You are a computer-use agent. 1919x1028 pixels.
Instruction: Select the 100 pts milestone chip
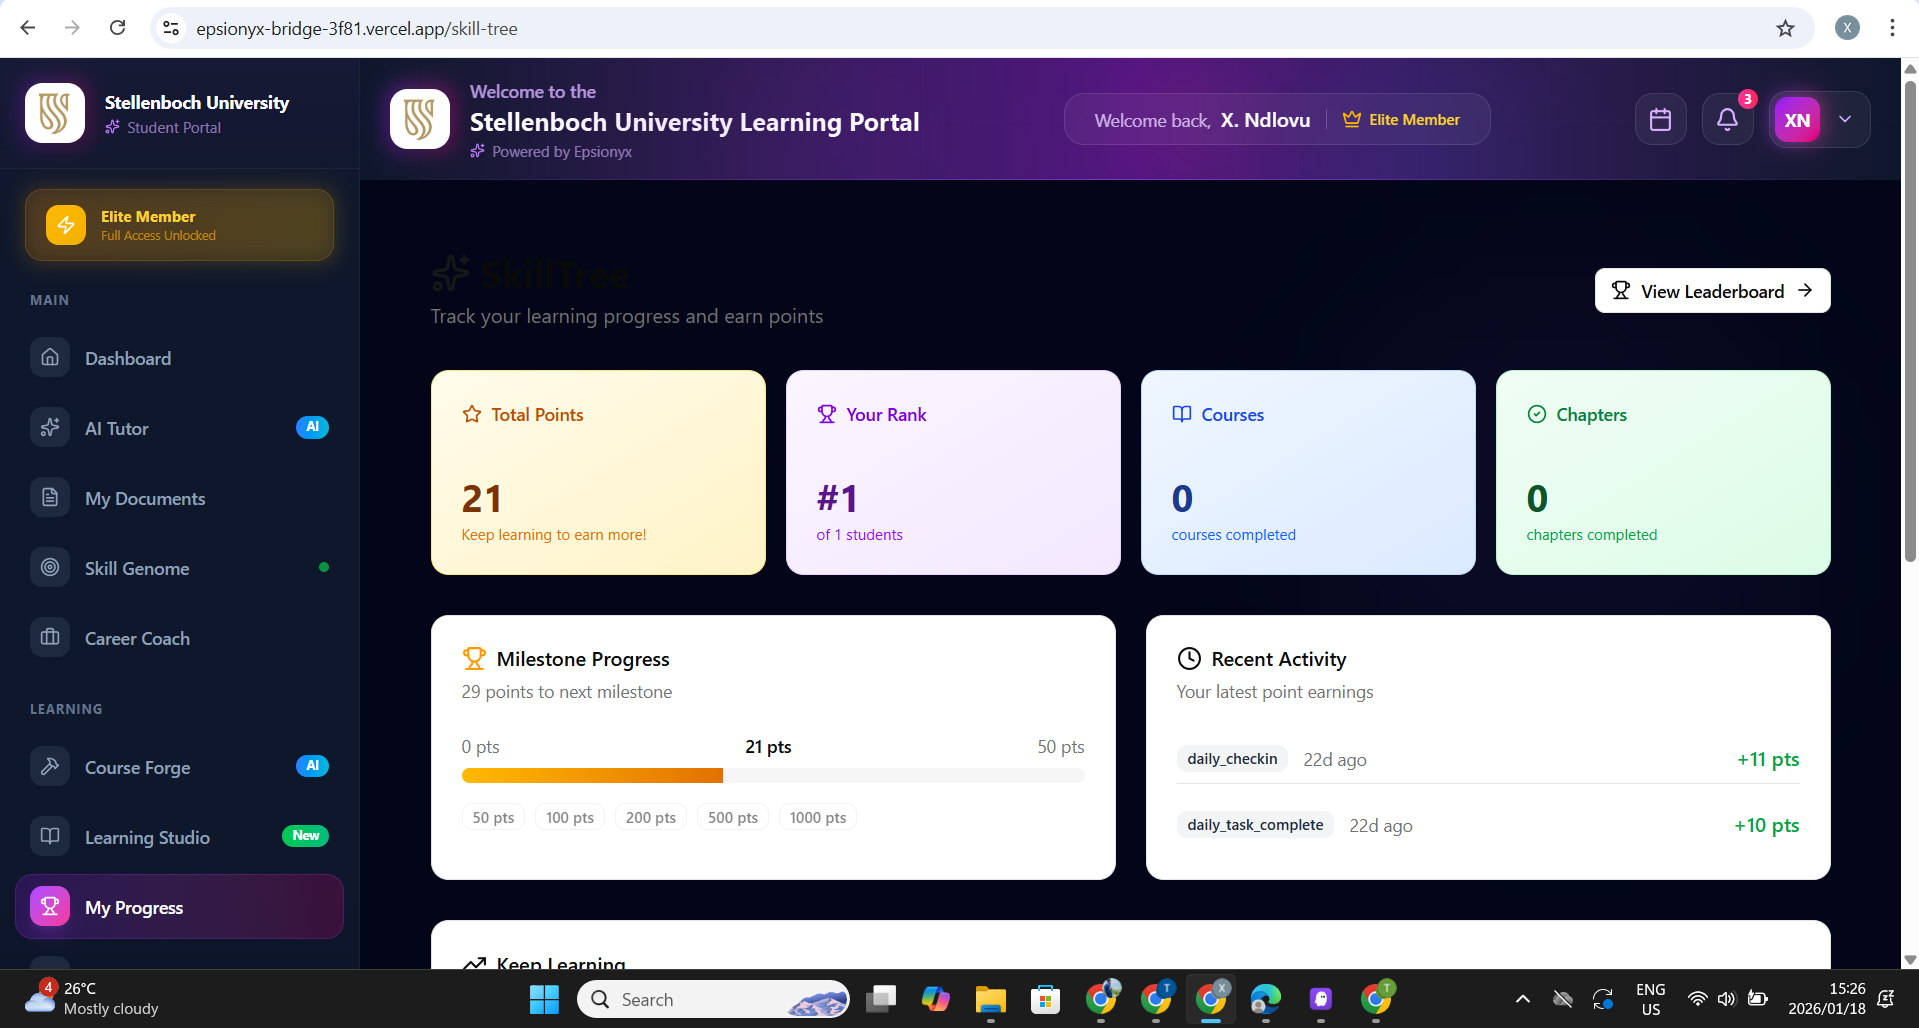click(x=570, y=818)
